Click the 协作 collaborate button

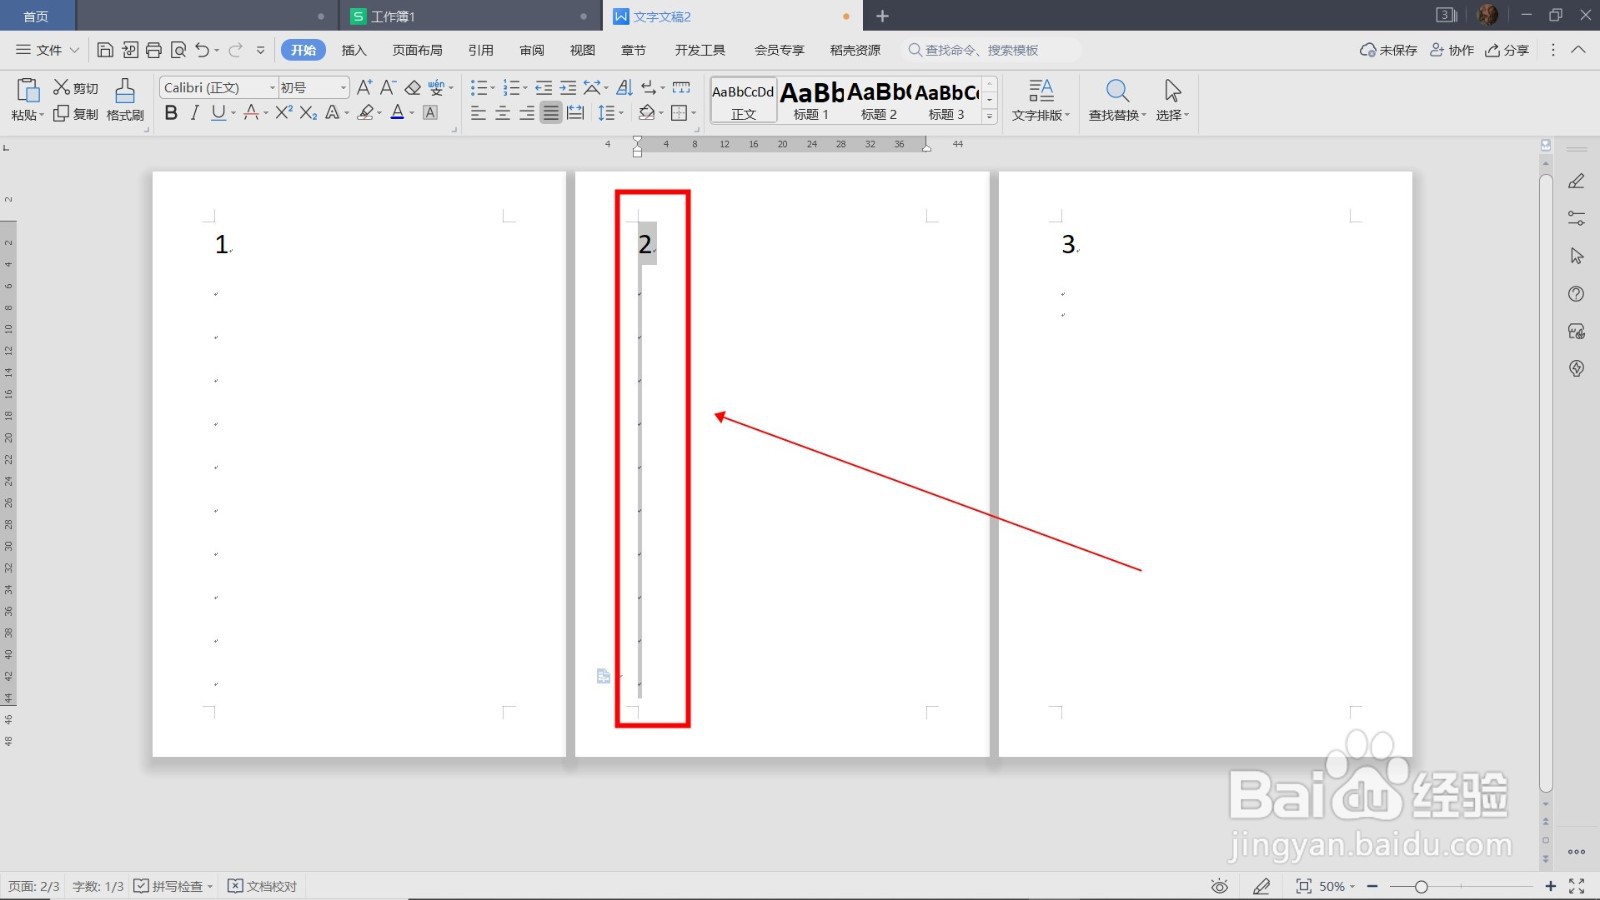click(x=1452, y=50)
